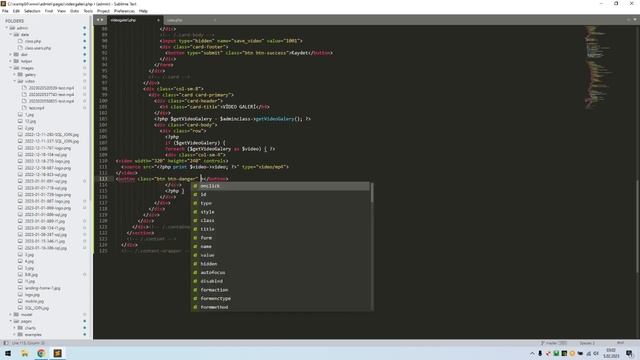Screen dimensions: 640x360
Task: Click the dist folder icon in sidebar
Action: pyautogui.click(x=16, y=54)
